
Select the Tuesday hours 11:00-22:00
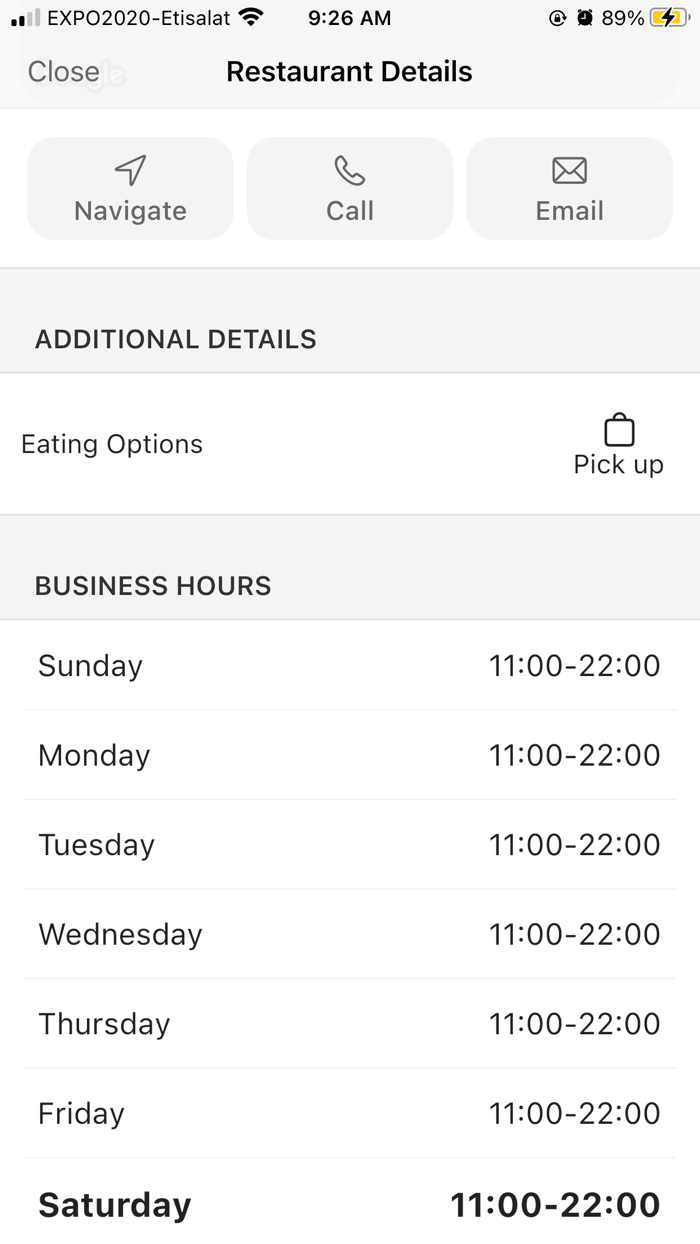[x=574, y=845]
